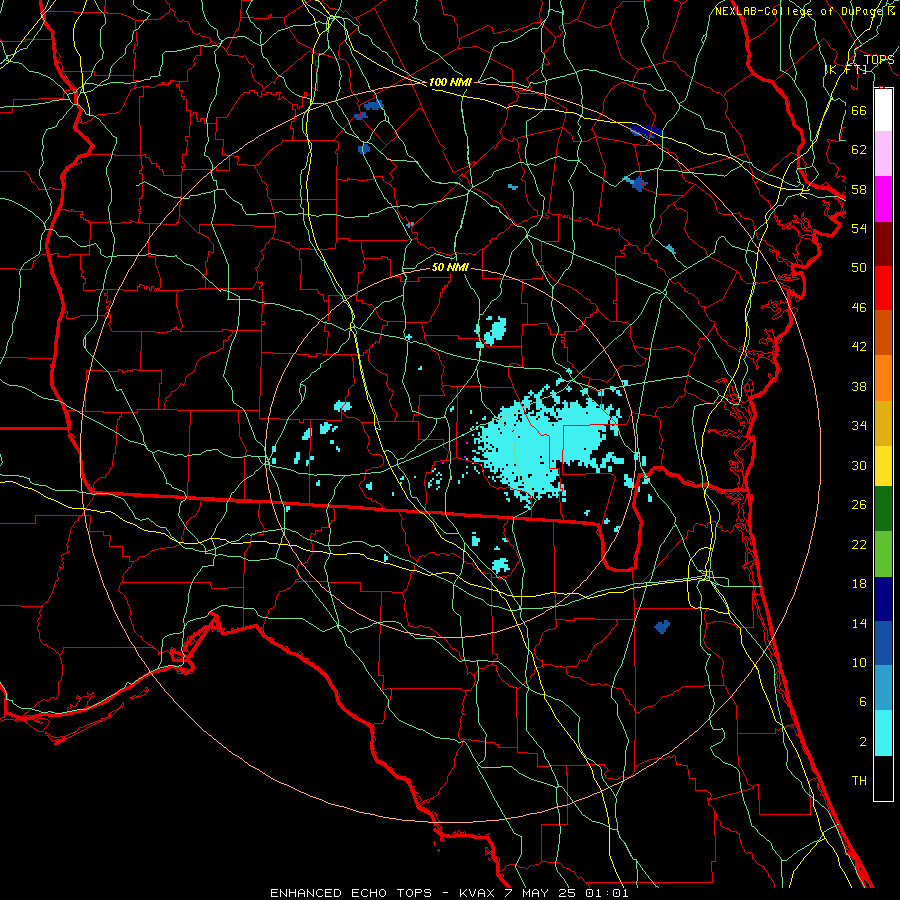Click legend value '66'
The height and width of the screenshot is (900, 900).
[x=859, y=110]
